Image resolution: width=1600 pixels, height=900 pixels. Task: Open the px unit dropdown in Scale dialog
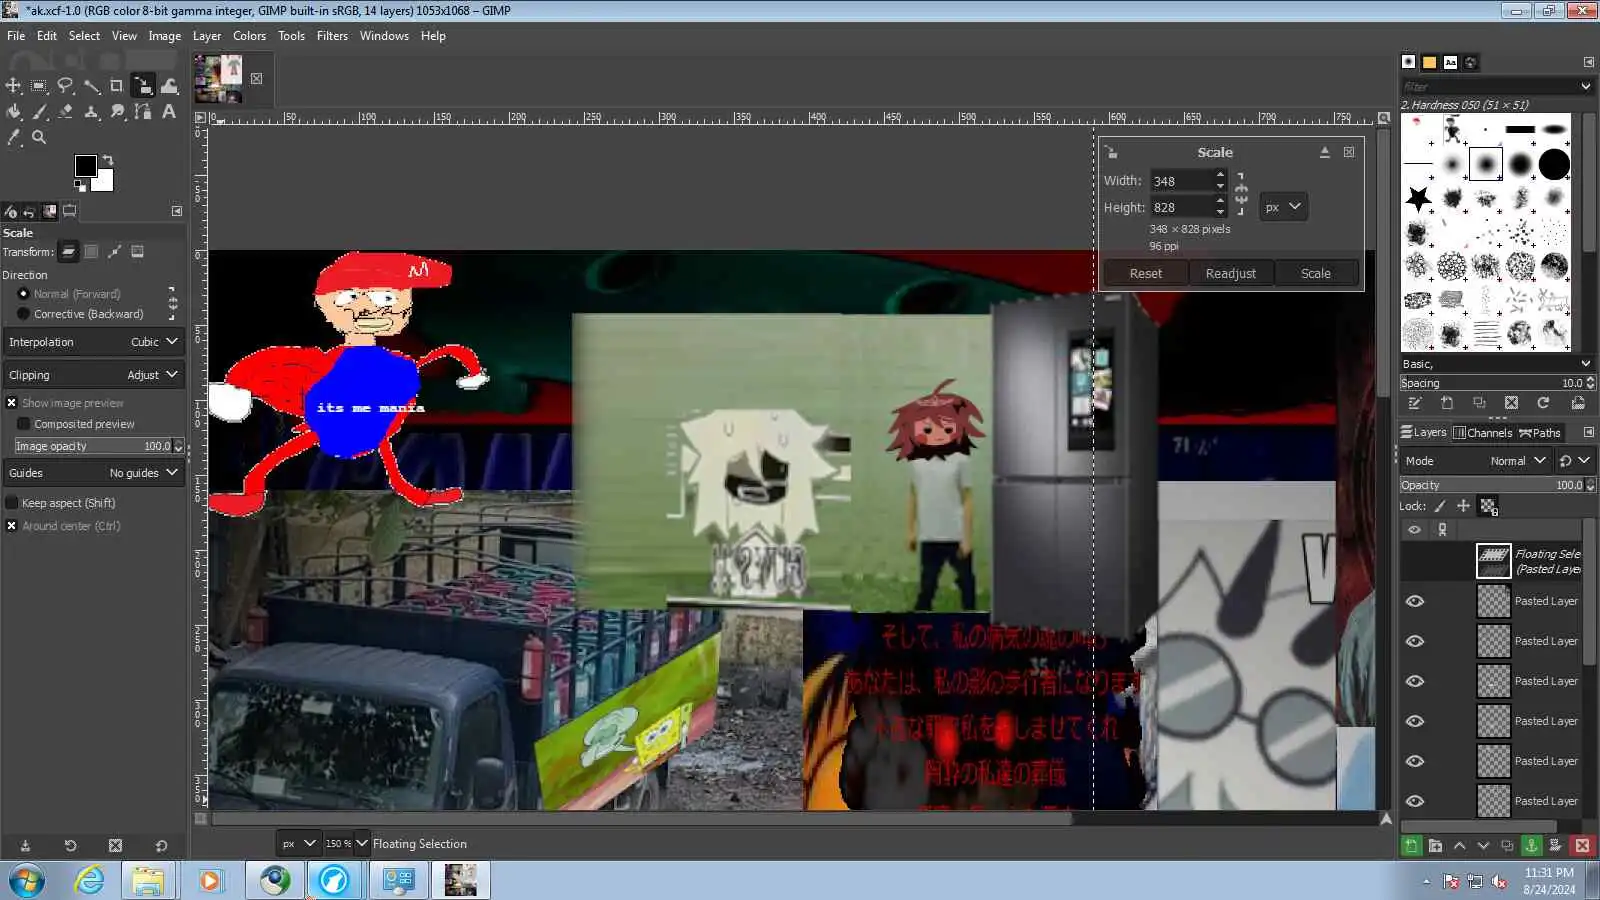pyautogui.click(x=1283, y=207)
